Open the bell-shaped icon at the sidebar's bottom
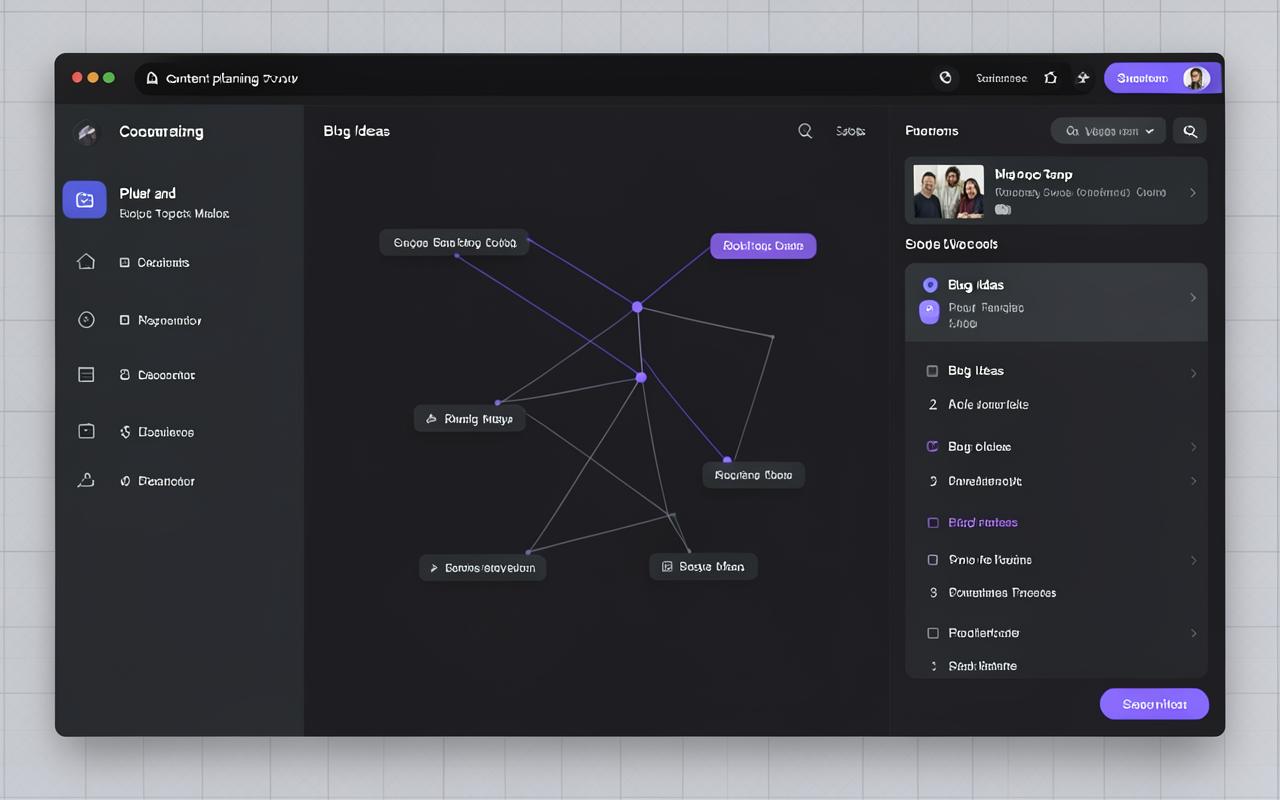Screen dimensions: 1280x800 tap(86, 481)
